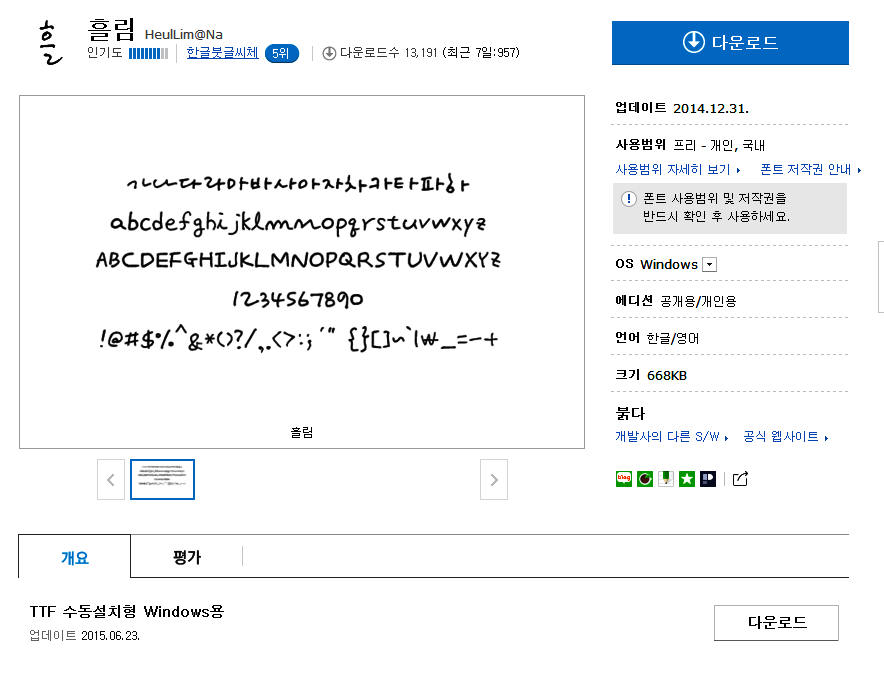
Task: Go to previous preview thumbnail
Action: point(110,479)
